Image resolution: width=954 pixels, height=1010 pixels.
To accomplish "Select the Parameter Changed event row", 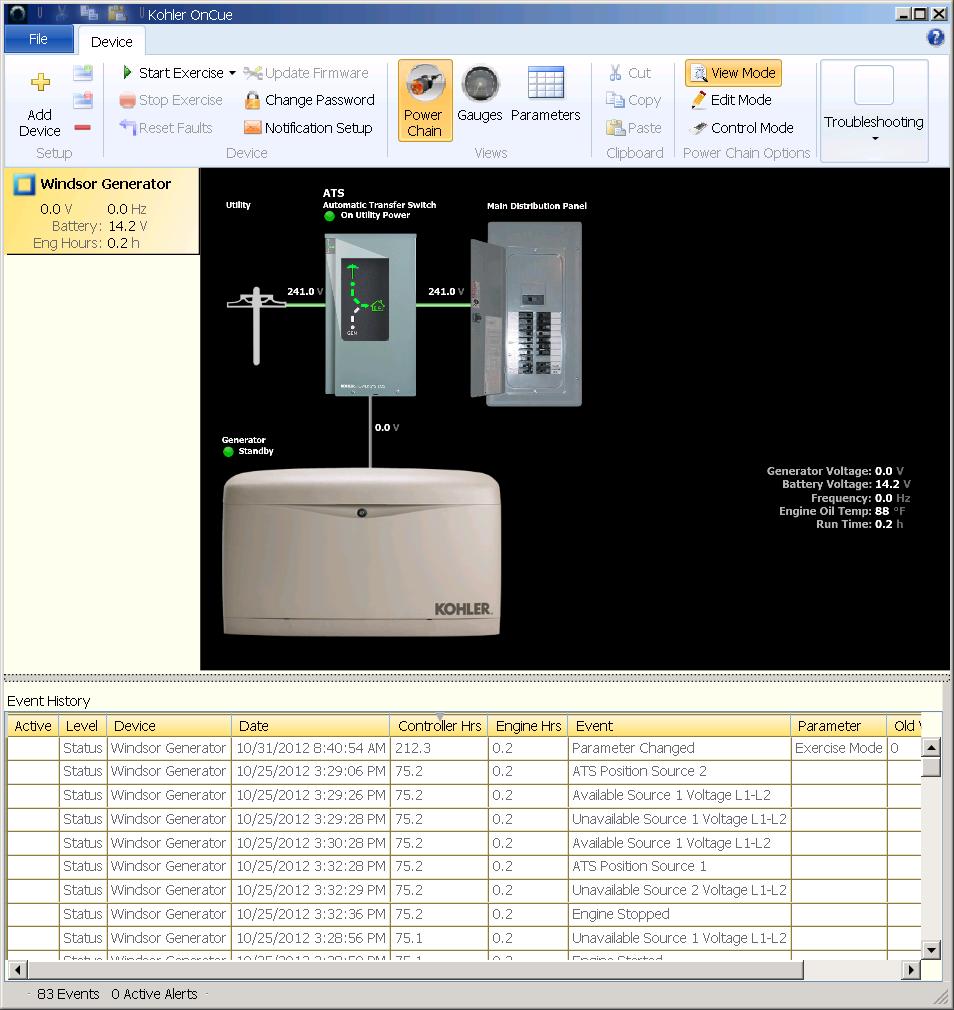I will pos(464,748).
